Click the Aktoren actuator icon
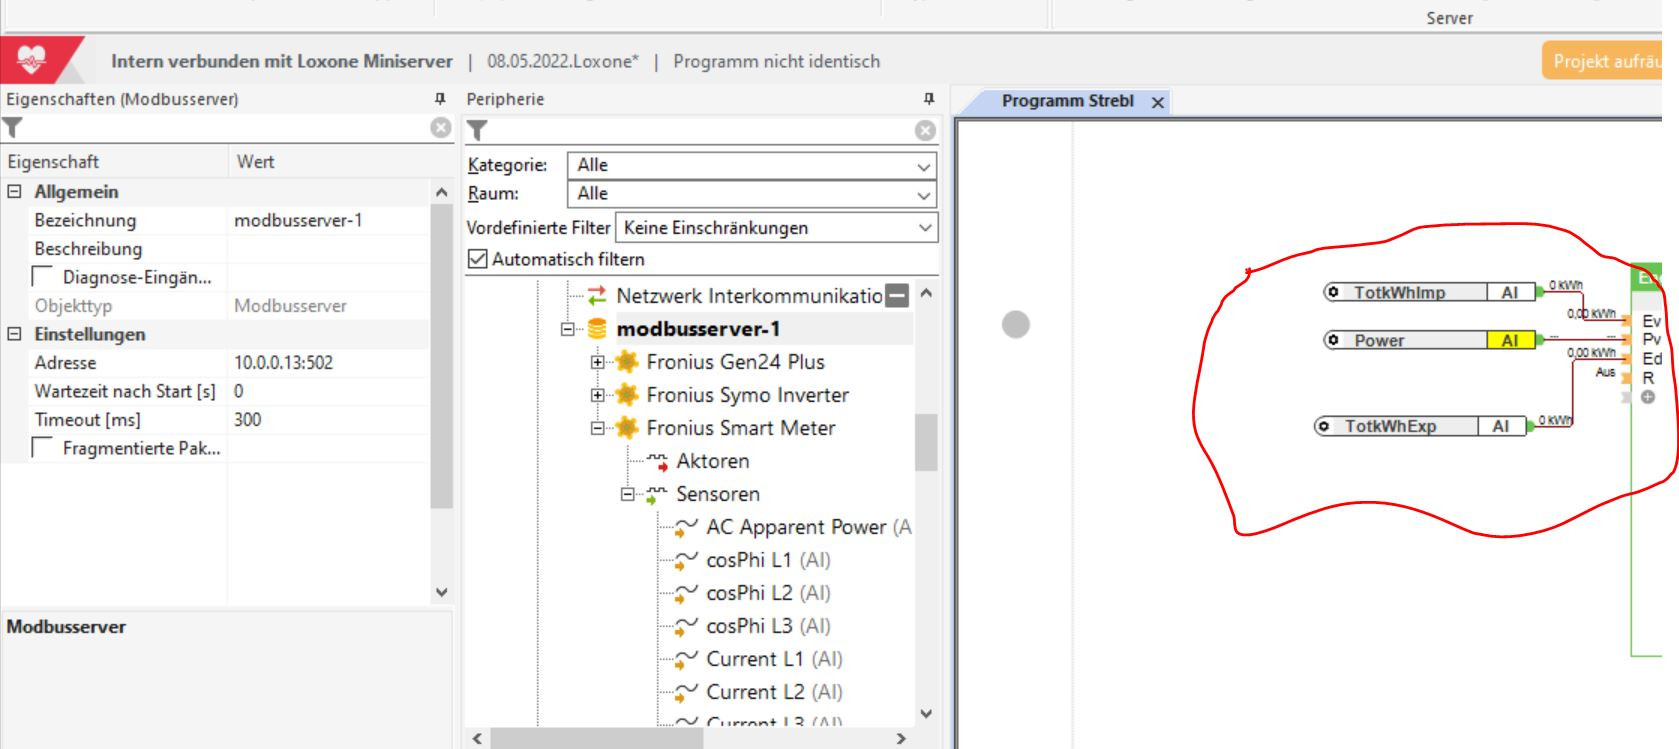 click(x=657, y=461)
